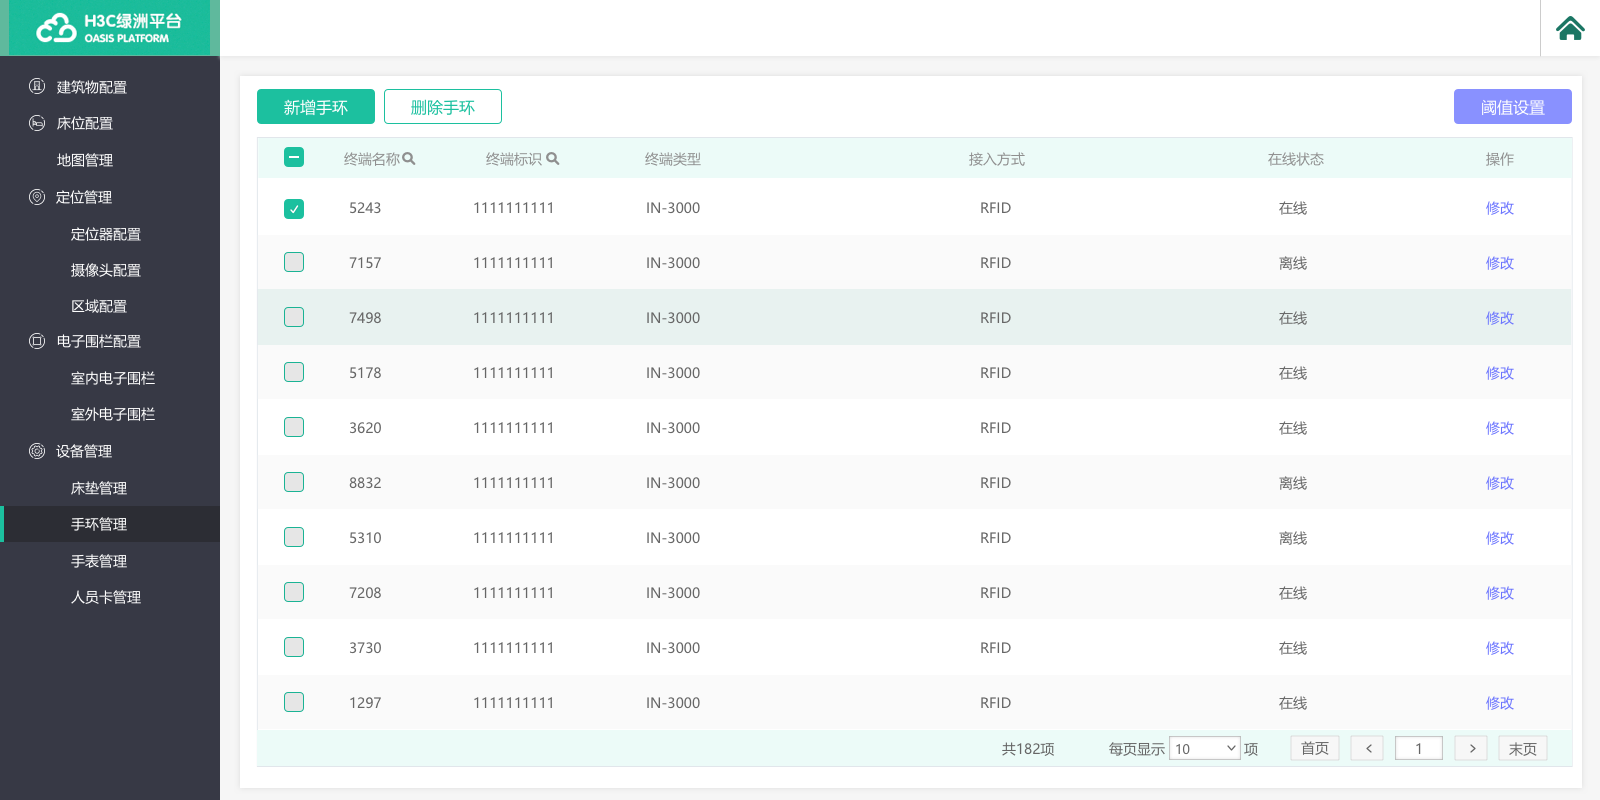This screenshot has height=800, width=1600.
Task: Click the home icon in top bar
Action: tap(1570, 28)
